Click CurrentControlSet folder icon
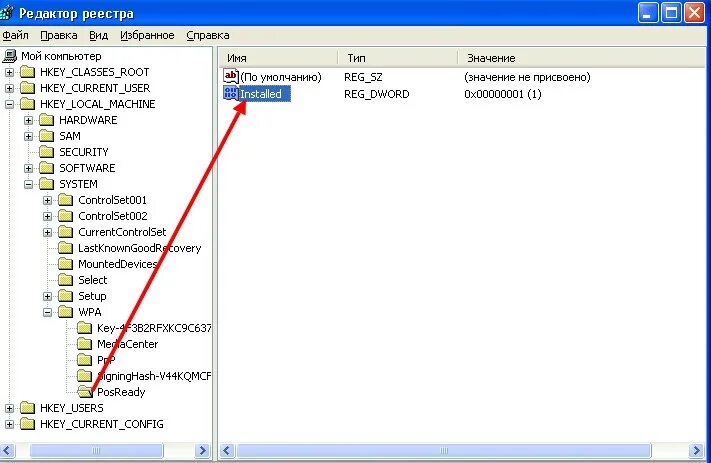Screen dimensions: 711x463 pyautogui.click(x=66, y=232)
